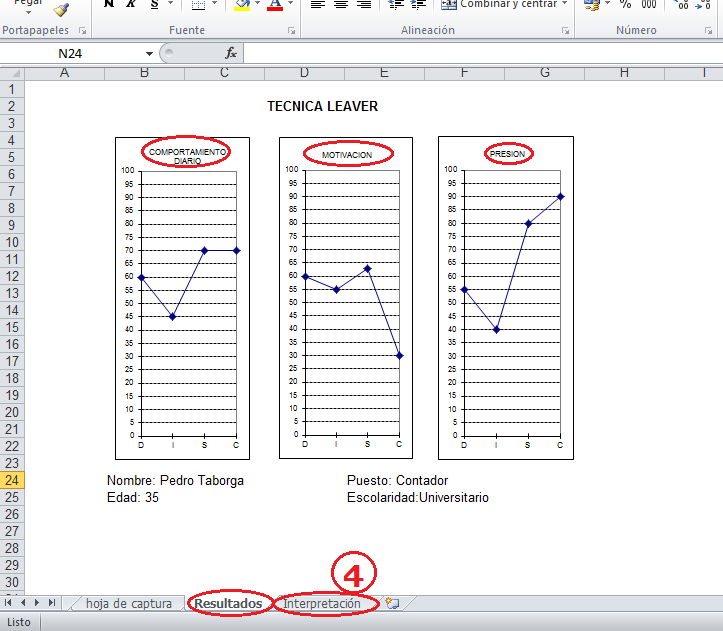Image resolution: width=723 pixels, height=631 pixels.
Task: Apply percent style to number format
Action: pos(625,5)
